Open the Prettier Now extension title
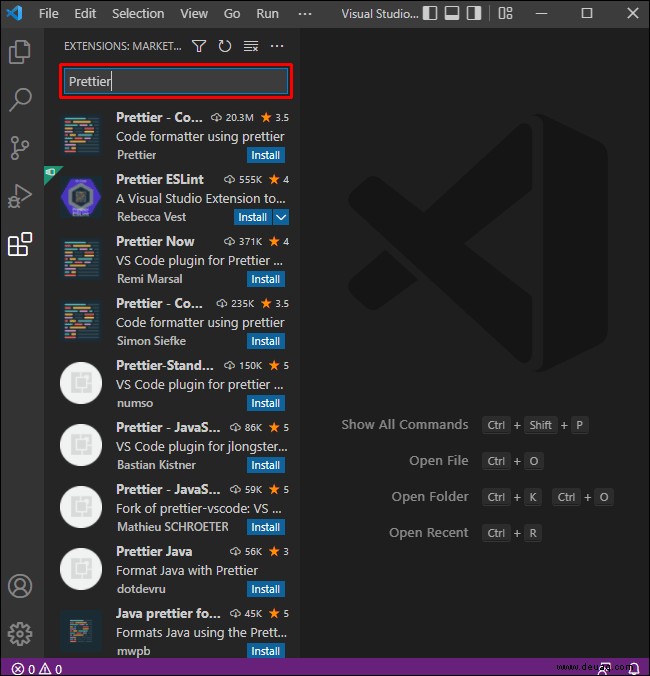 (155, 241)
